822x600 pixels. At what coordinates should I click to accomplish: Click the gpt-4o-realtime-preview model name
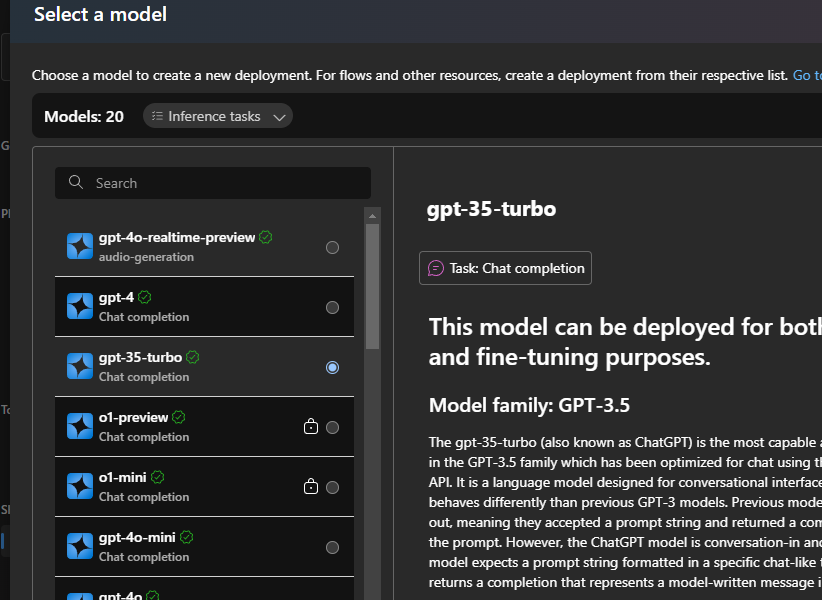coord(177,237)
